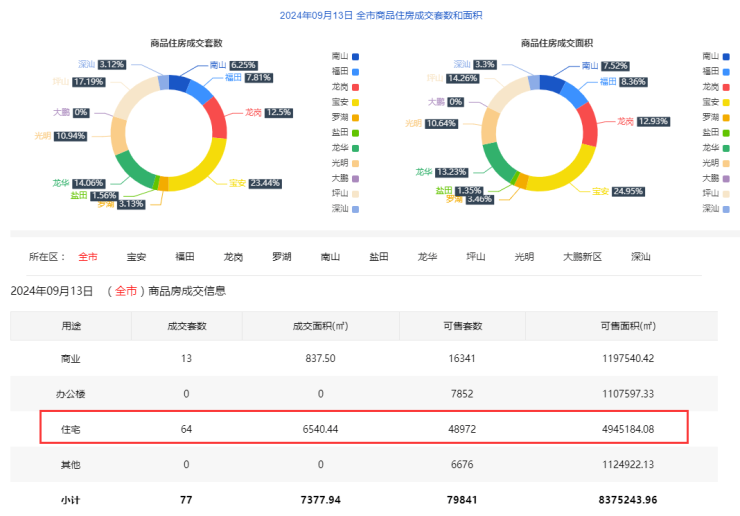Open the 福田 district tab
The height and width of the screenshot is (516, 740).
click(x=185, y=257)
